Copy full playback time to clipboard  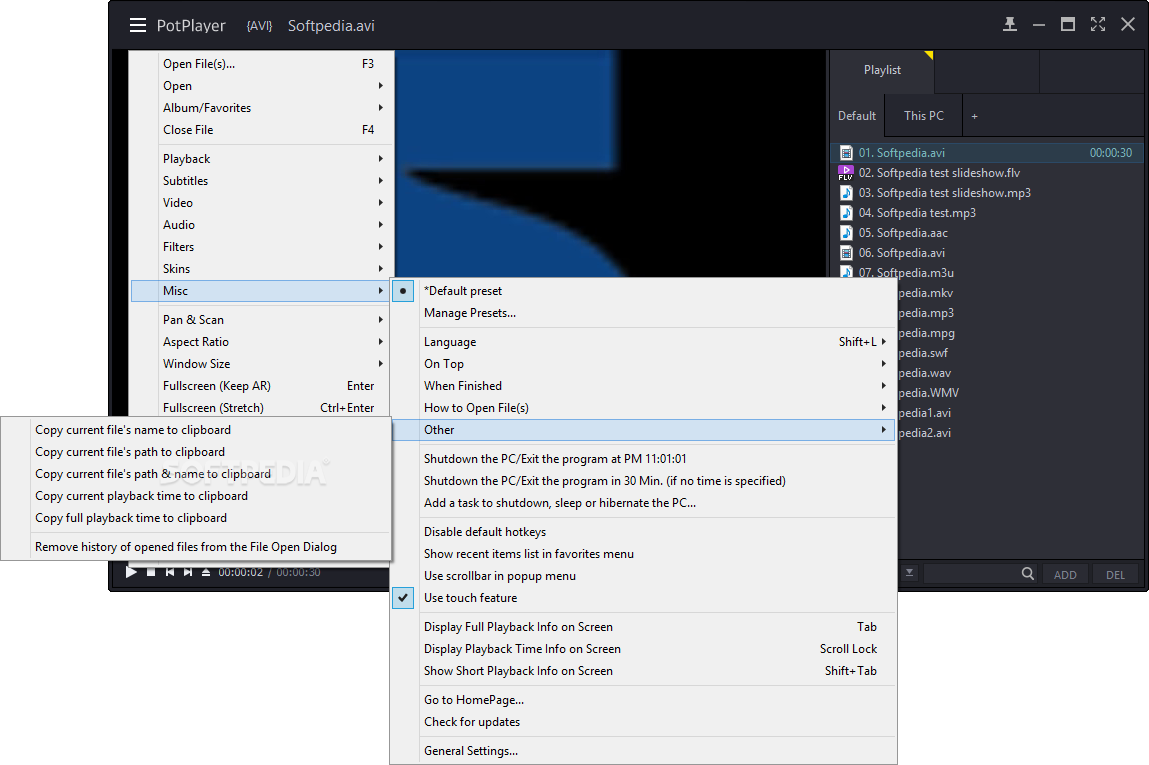pyautogui.click(x=196, y=518)
